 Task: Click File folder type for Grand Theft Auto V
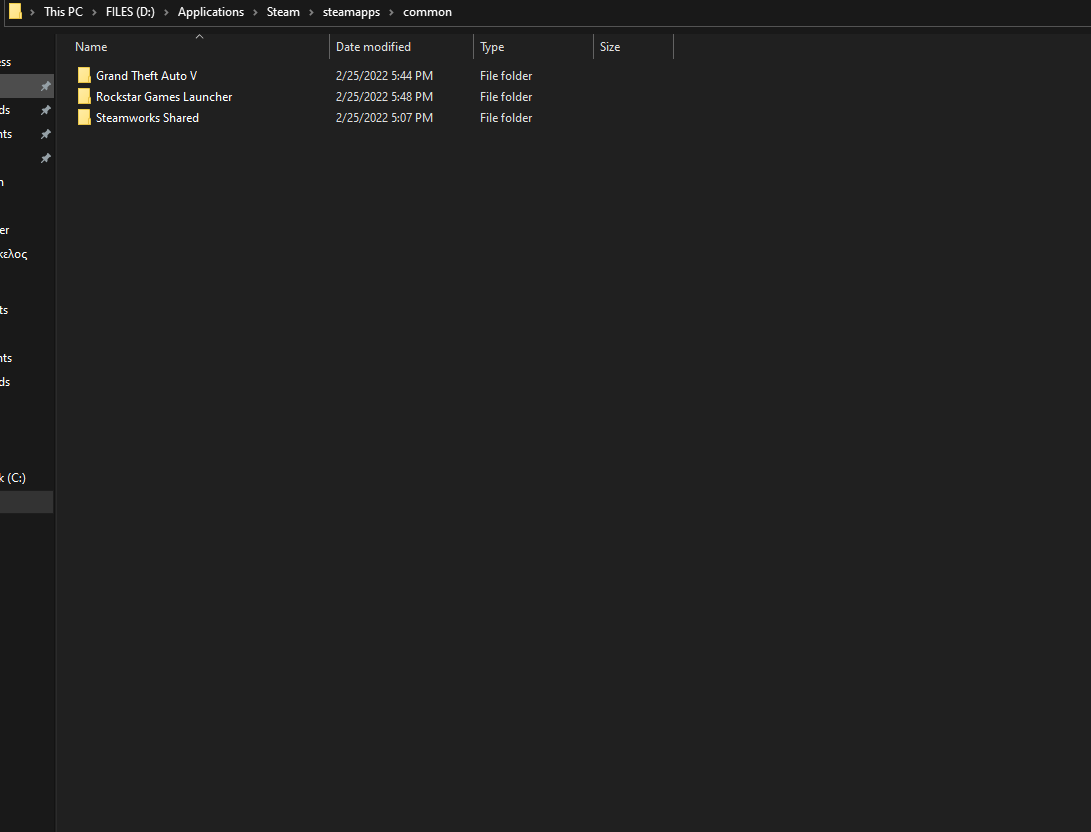[x=506, y=76]
